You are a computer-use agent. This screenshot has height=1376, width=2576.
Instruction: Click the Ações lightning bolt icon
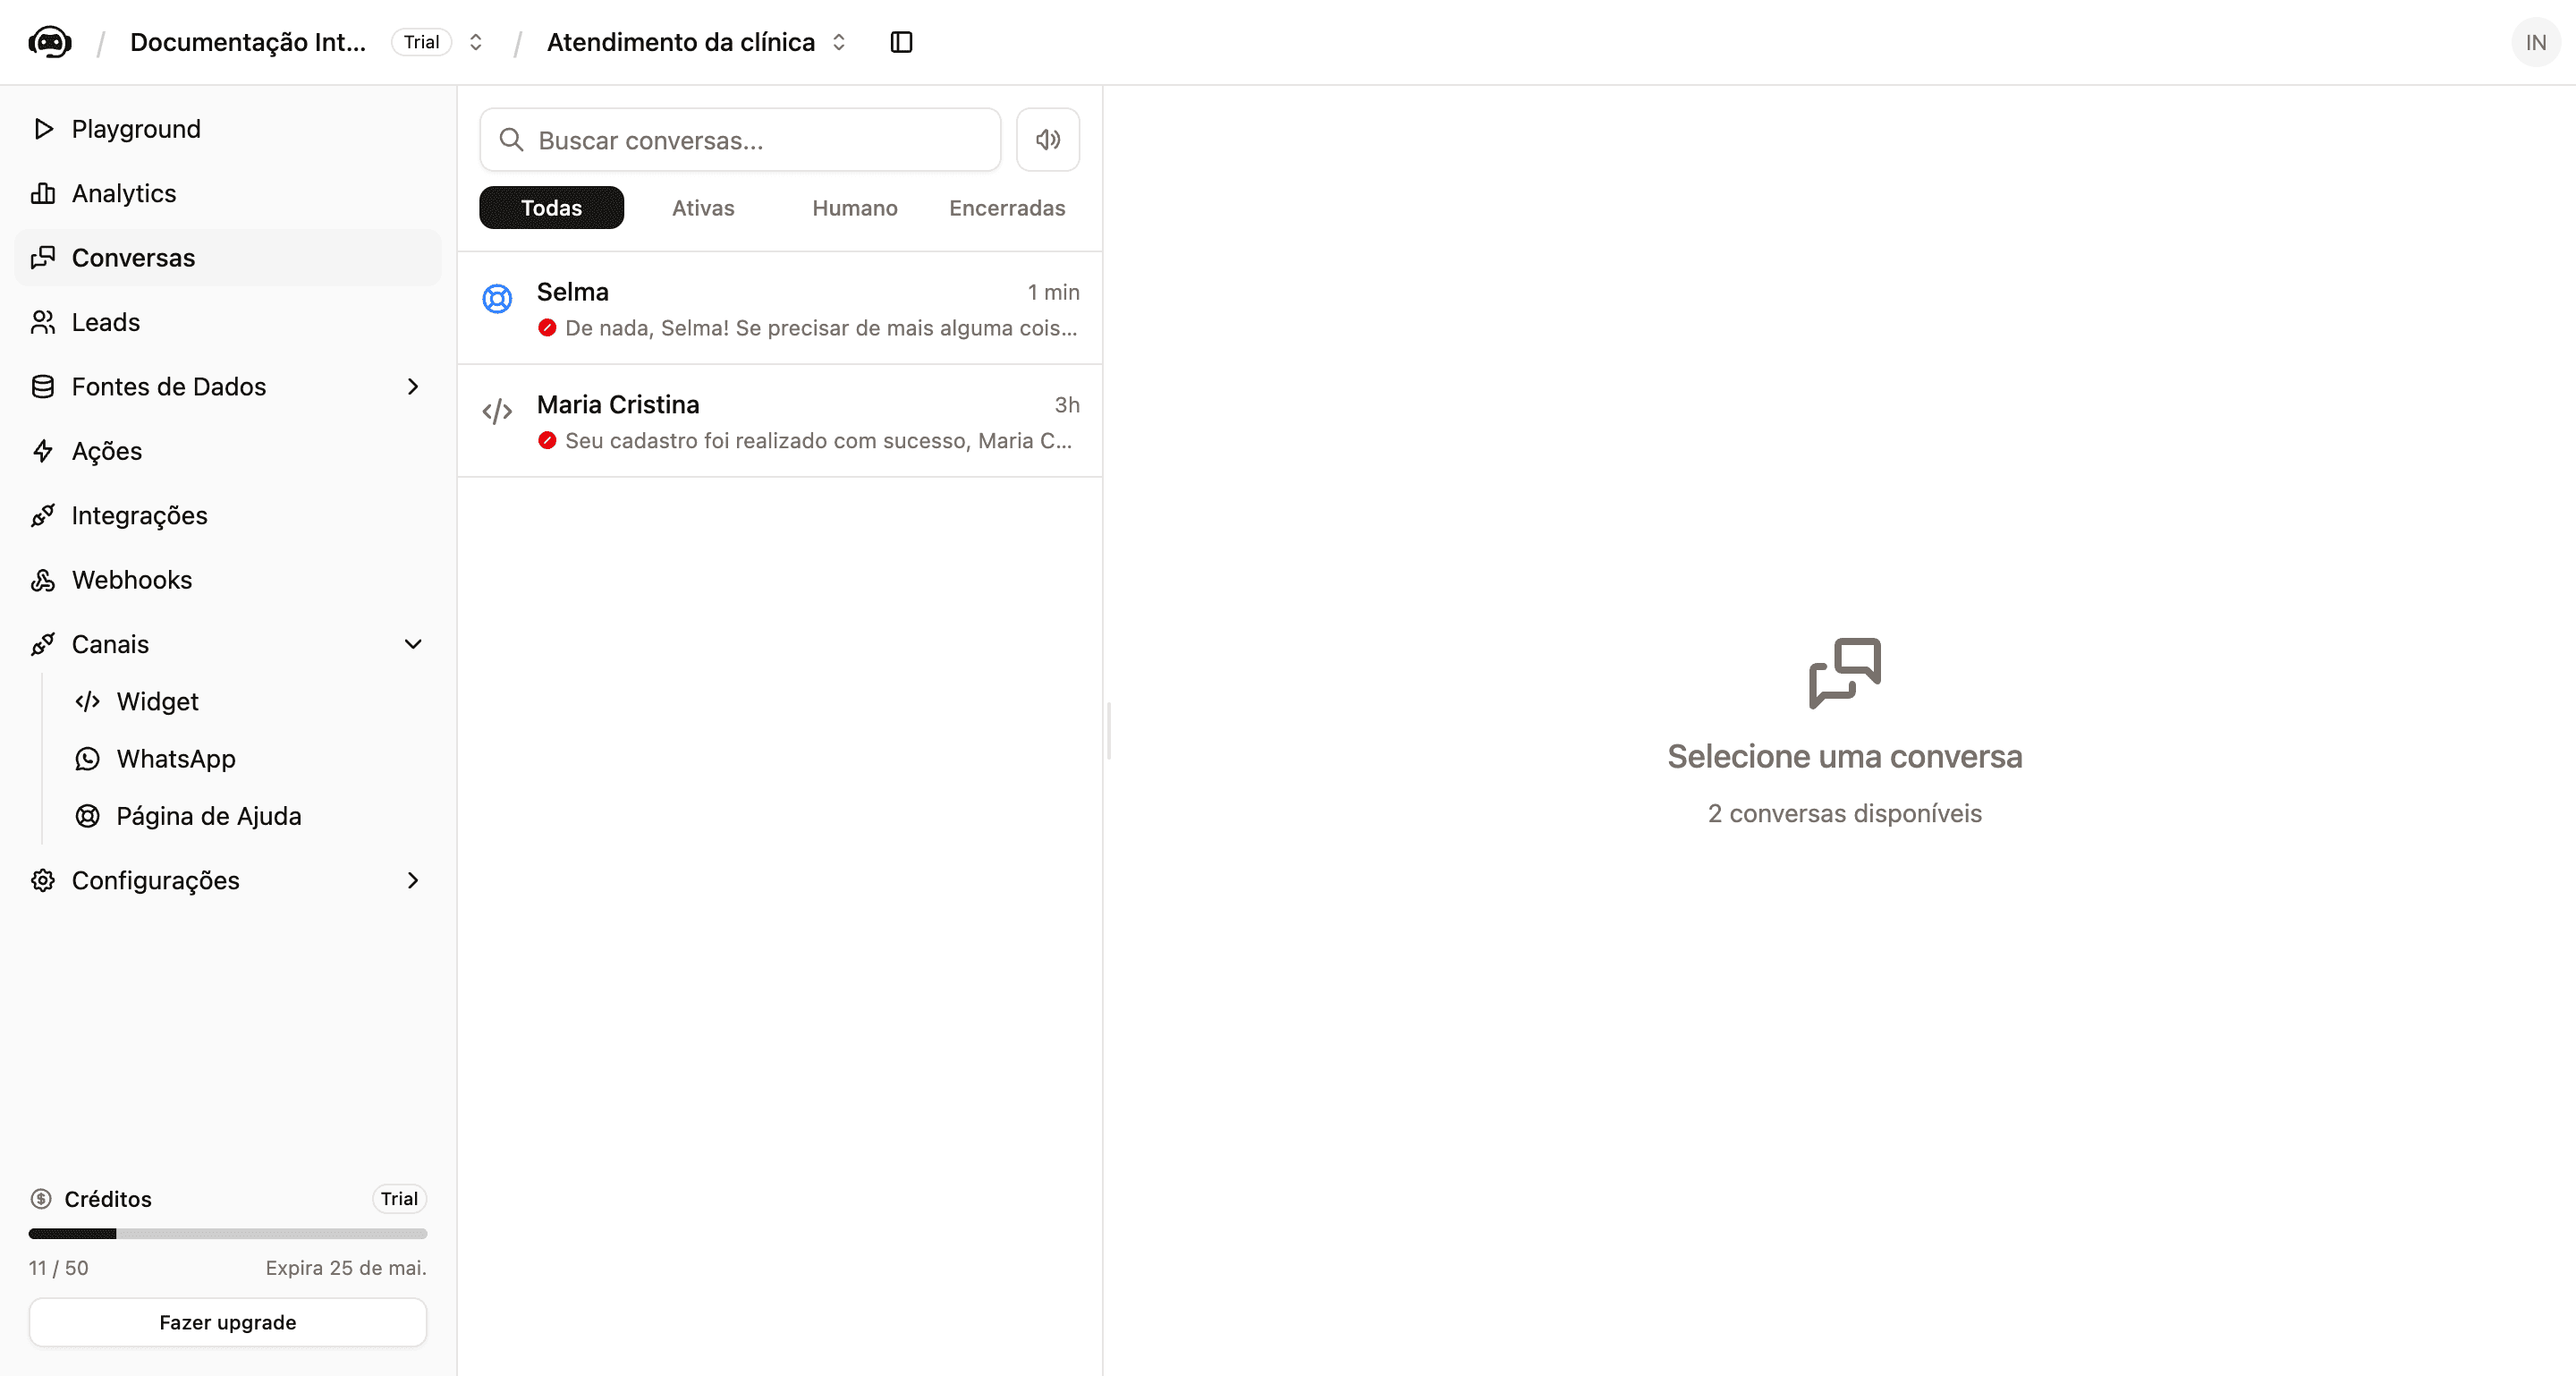(x=43, y=451)
